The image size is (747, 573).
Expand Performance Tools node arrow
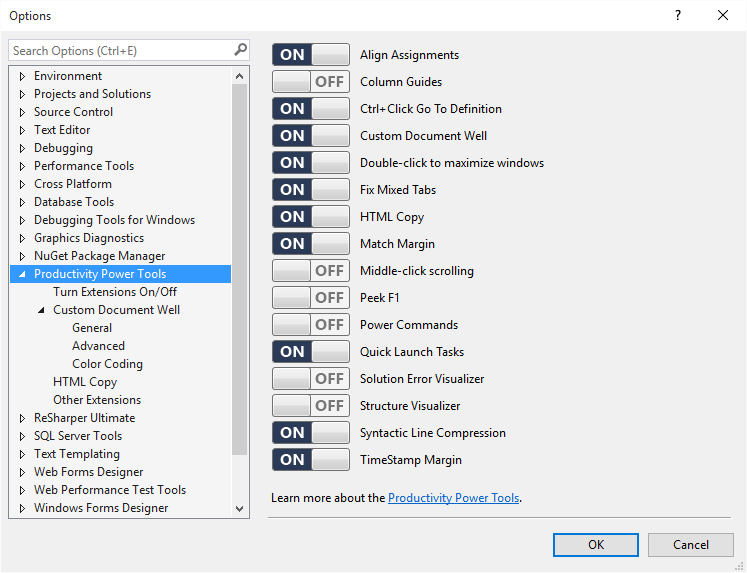coord(22,166)
